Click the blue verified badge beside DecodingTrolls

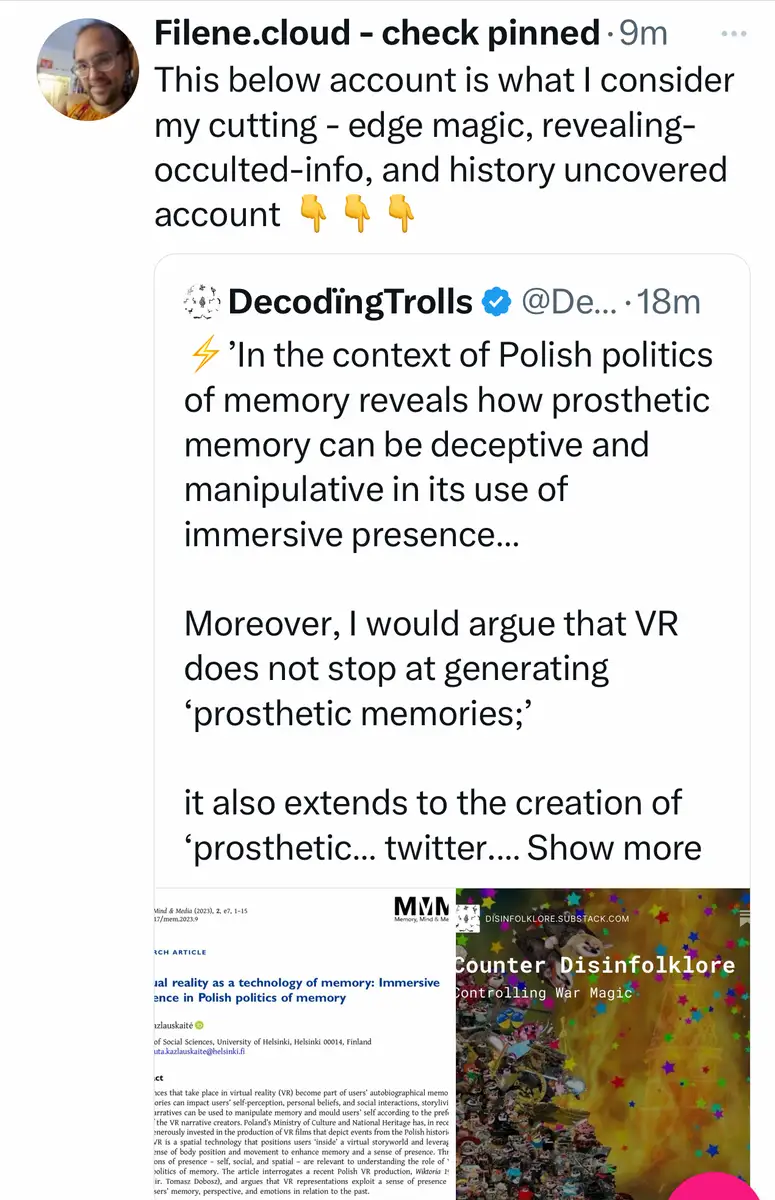[497, 301]
